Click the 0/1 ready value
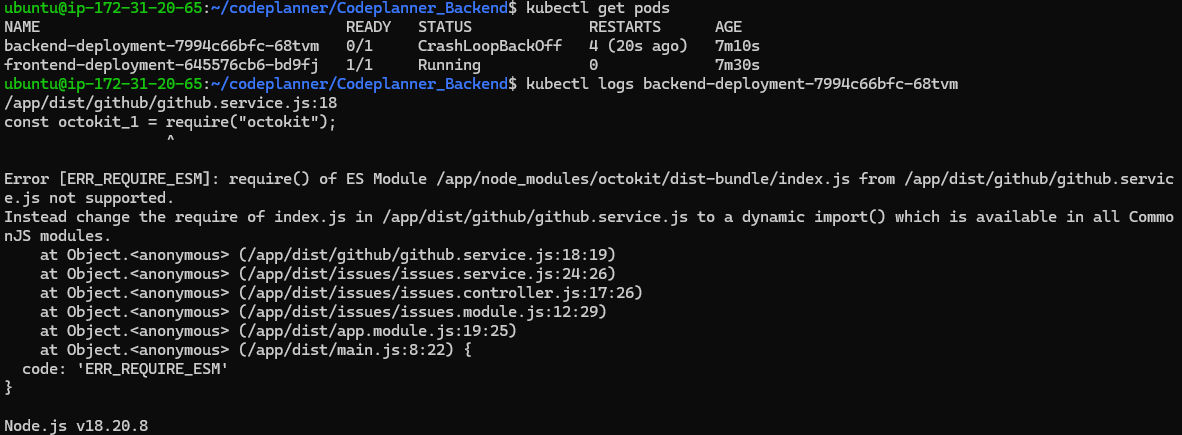Viewport: 1182px width, 435px height. [359, 46]
